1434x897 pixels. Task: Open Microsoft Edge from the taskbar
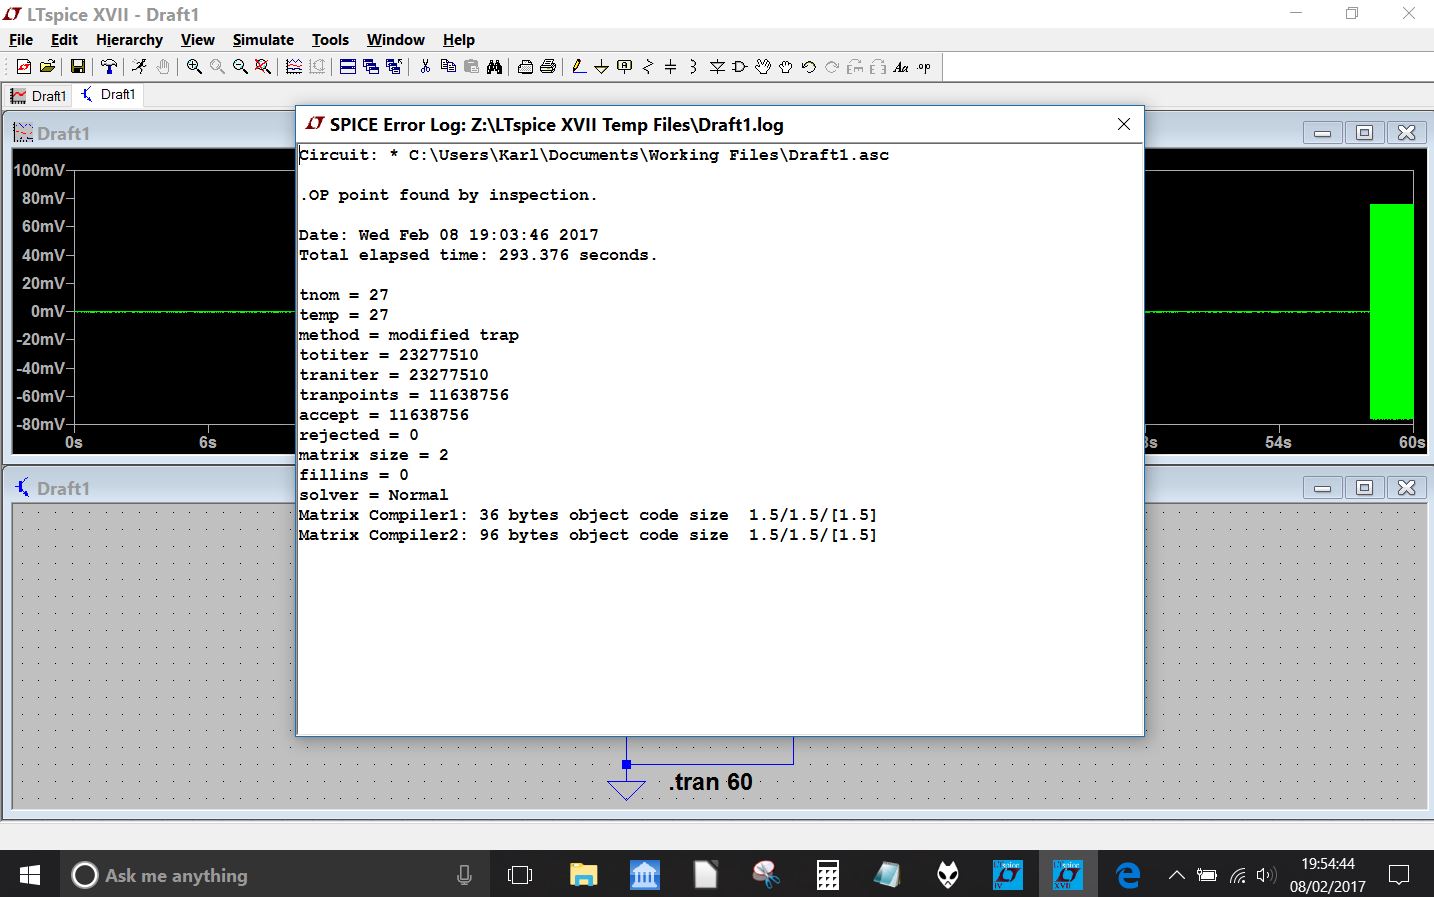coord(1128,875)
